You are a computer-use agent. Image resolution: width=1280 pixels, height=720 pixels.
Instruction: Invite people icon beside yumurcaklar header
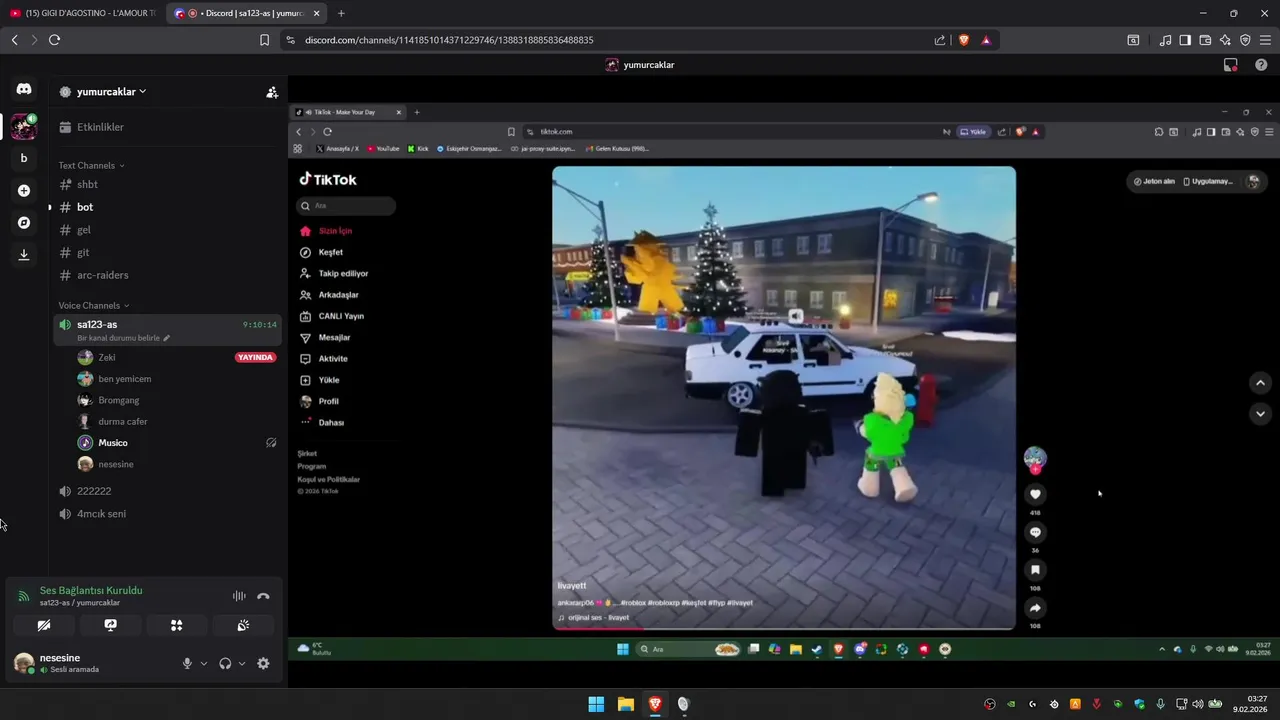point(272,92)
